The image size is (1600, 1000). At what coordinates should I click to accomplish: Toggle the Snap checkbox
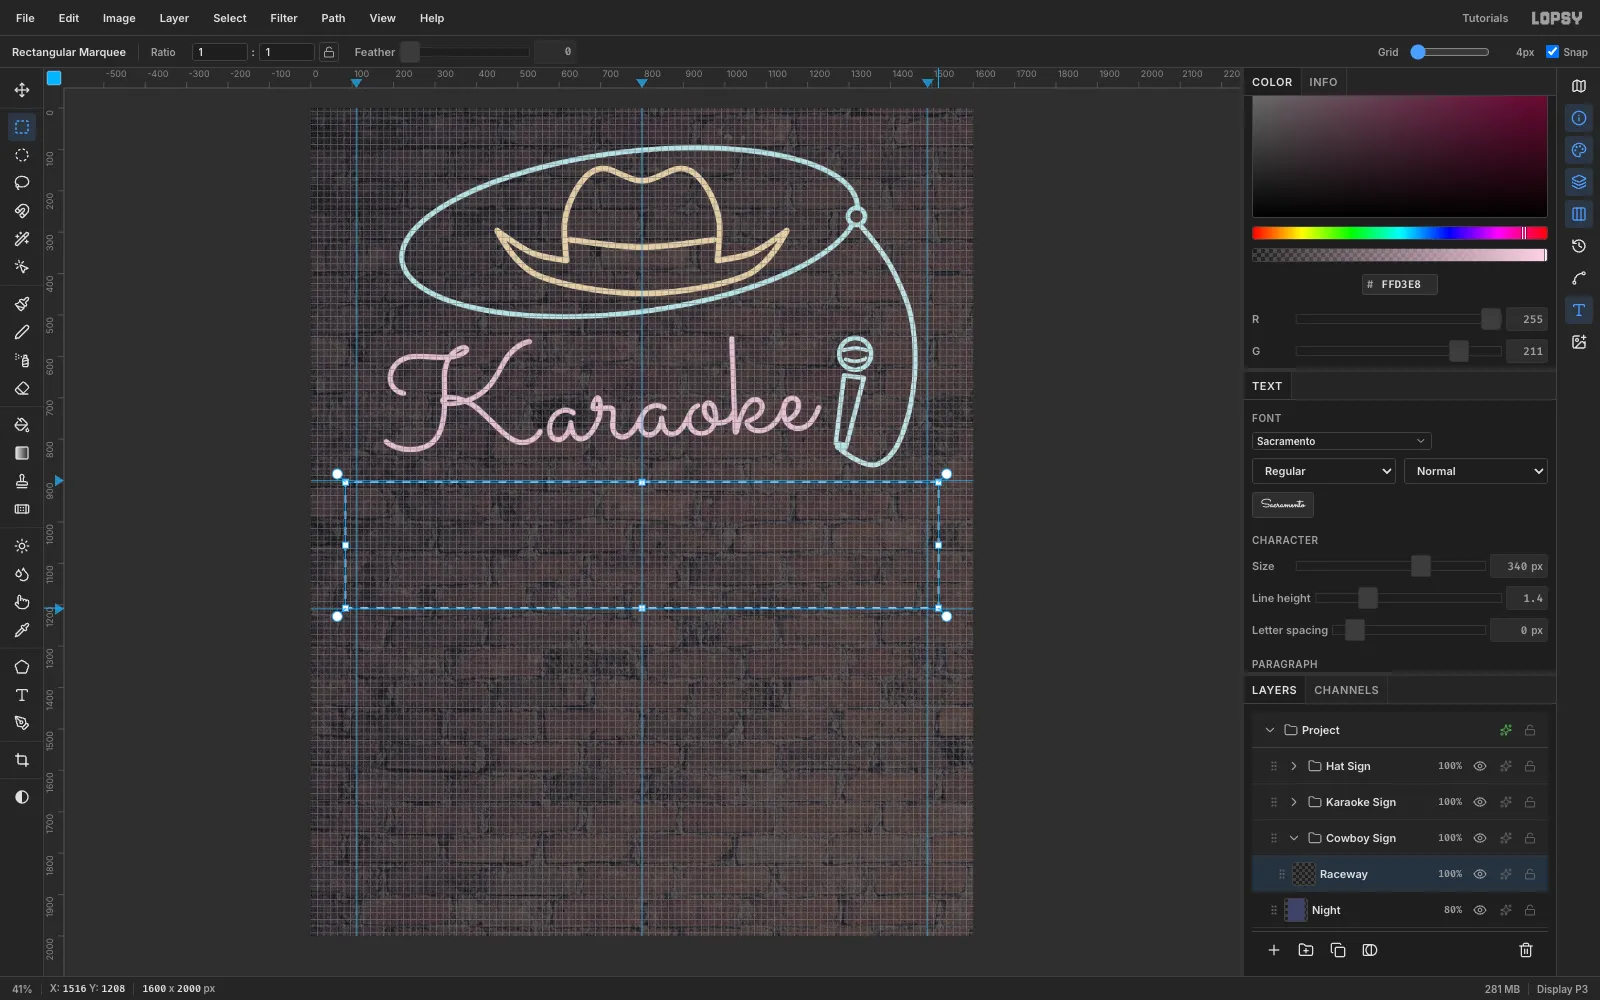1552,52
